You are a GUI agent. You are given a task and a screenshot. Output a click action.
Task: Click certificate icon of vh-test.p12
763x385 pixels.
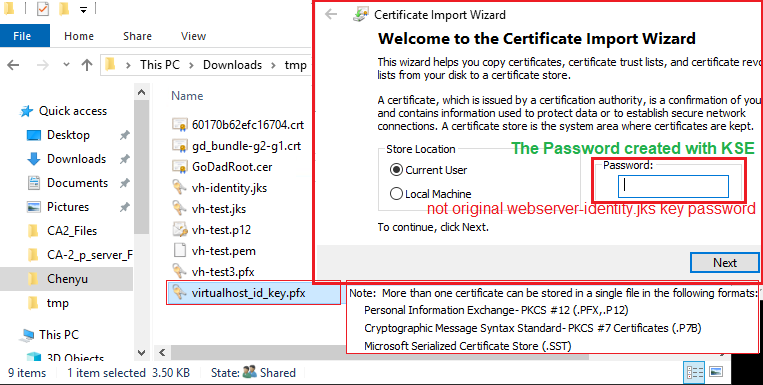pyautogui.click(x=180, y=229)
